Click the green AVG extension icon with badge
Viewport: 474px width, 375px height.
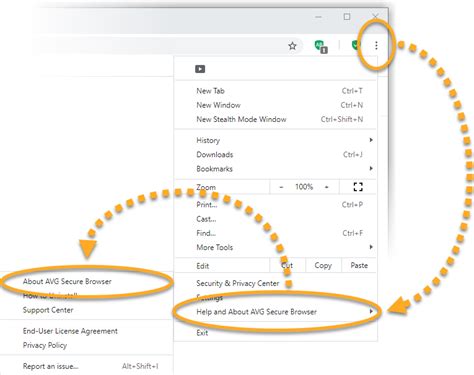pyautogui.click(x=321, y=47)
